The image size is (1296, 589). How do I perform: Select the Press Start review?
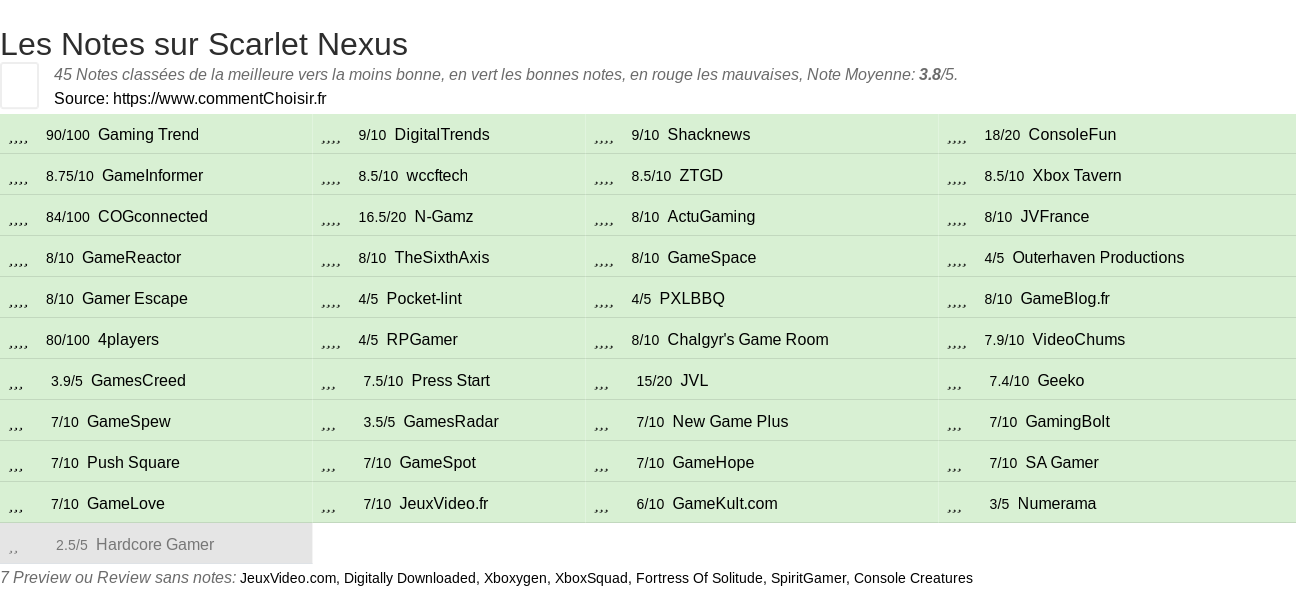tap(450, 381)
